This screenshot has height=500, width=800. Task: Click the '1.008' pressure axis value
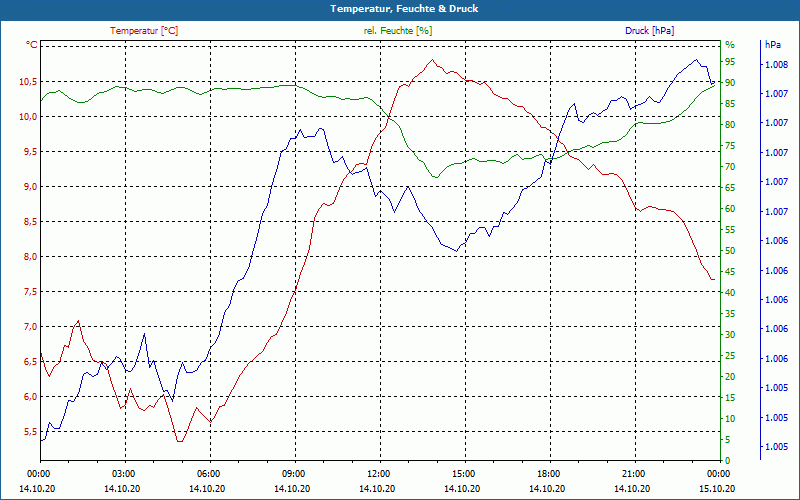click(777, 65)
